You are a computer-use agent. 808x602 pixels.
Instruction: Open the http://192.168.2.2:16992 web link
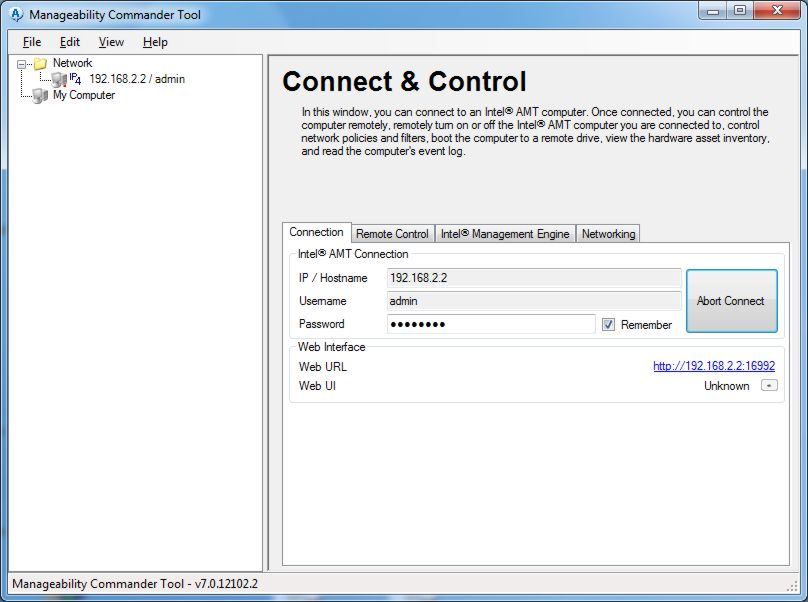coord(714,366)
